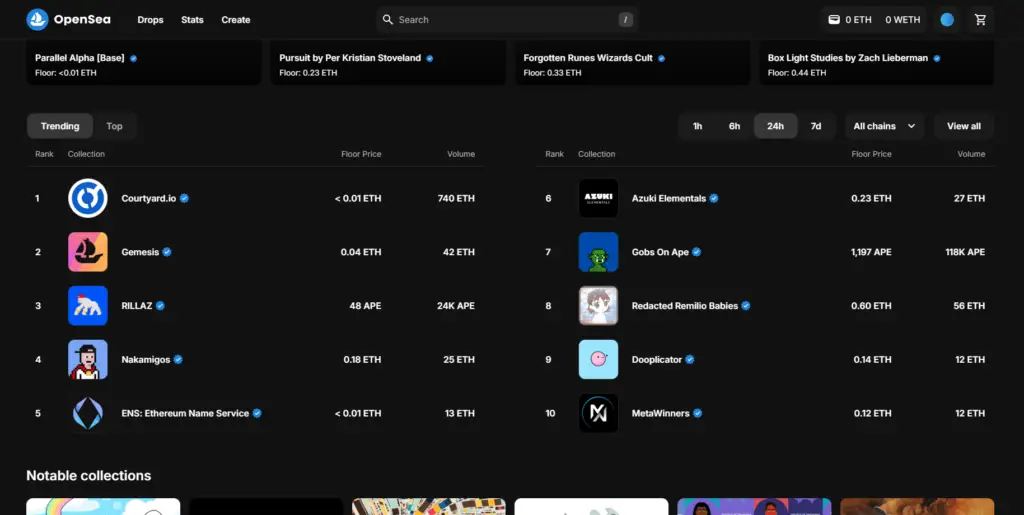The image size is (1024, 515).
Task: Open the Parallel Alpha [Base] card
Action: (x=144, y=63)
